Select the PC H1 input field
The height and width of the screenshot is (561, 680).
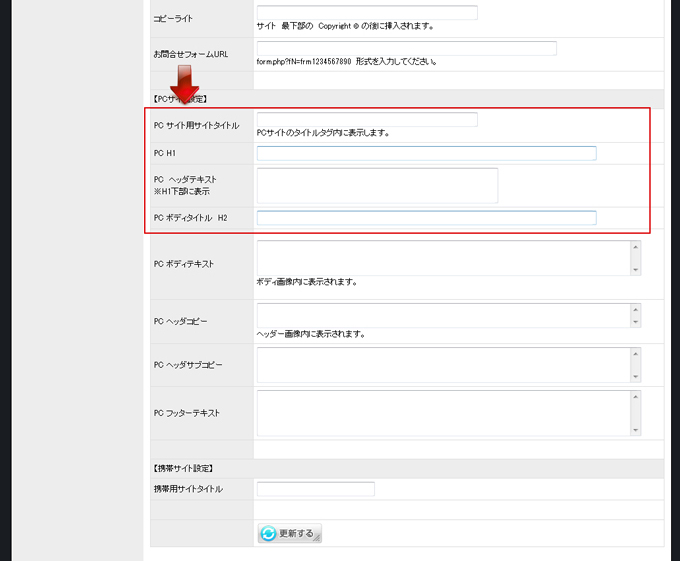click(x=426, y=153)
